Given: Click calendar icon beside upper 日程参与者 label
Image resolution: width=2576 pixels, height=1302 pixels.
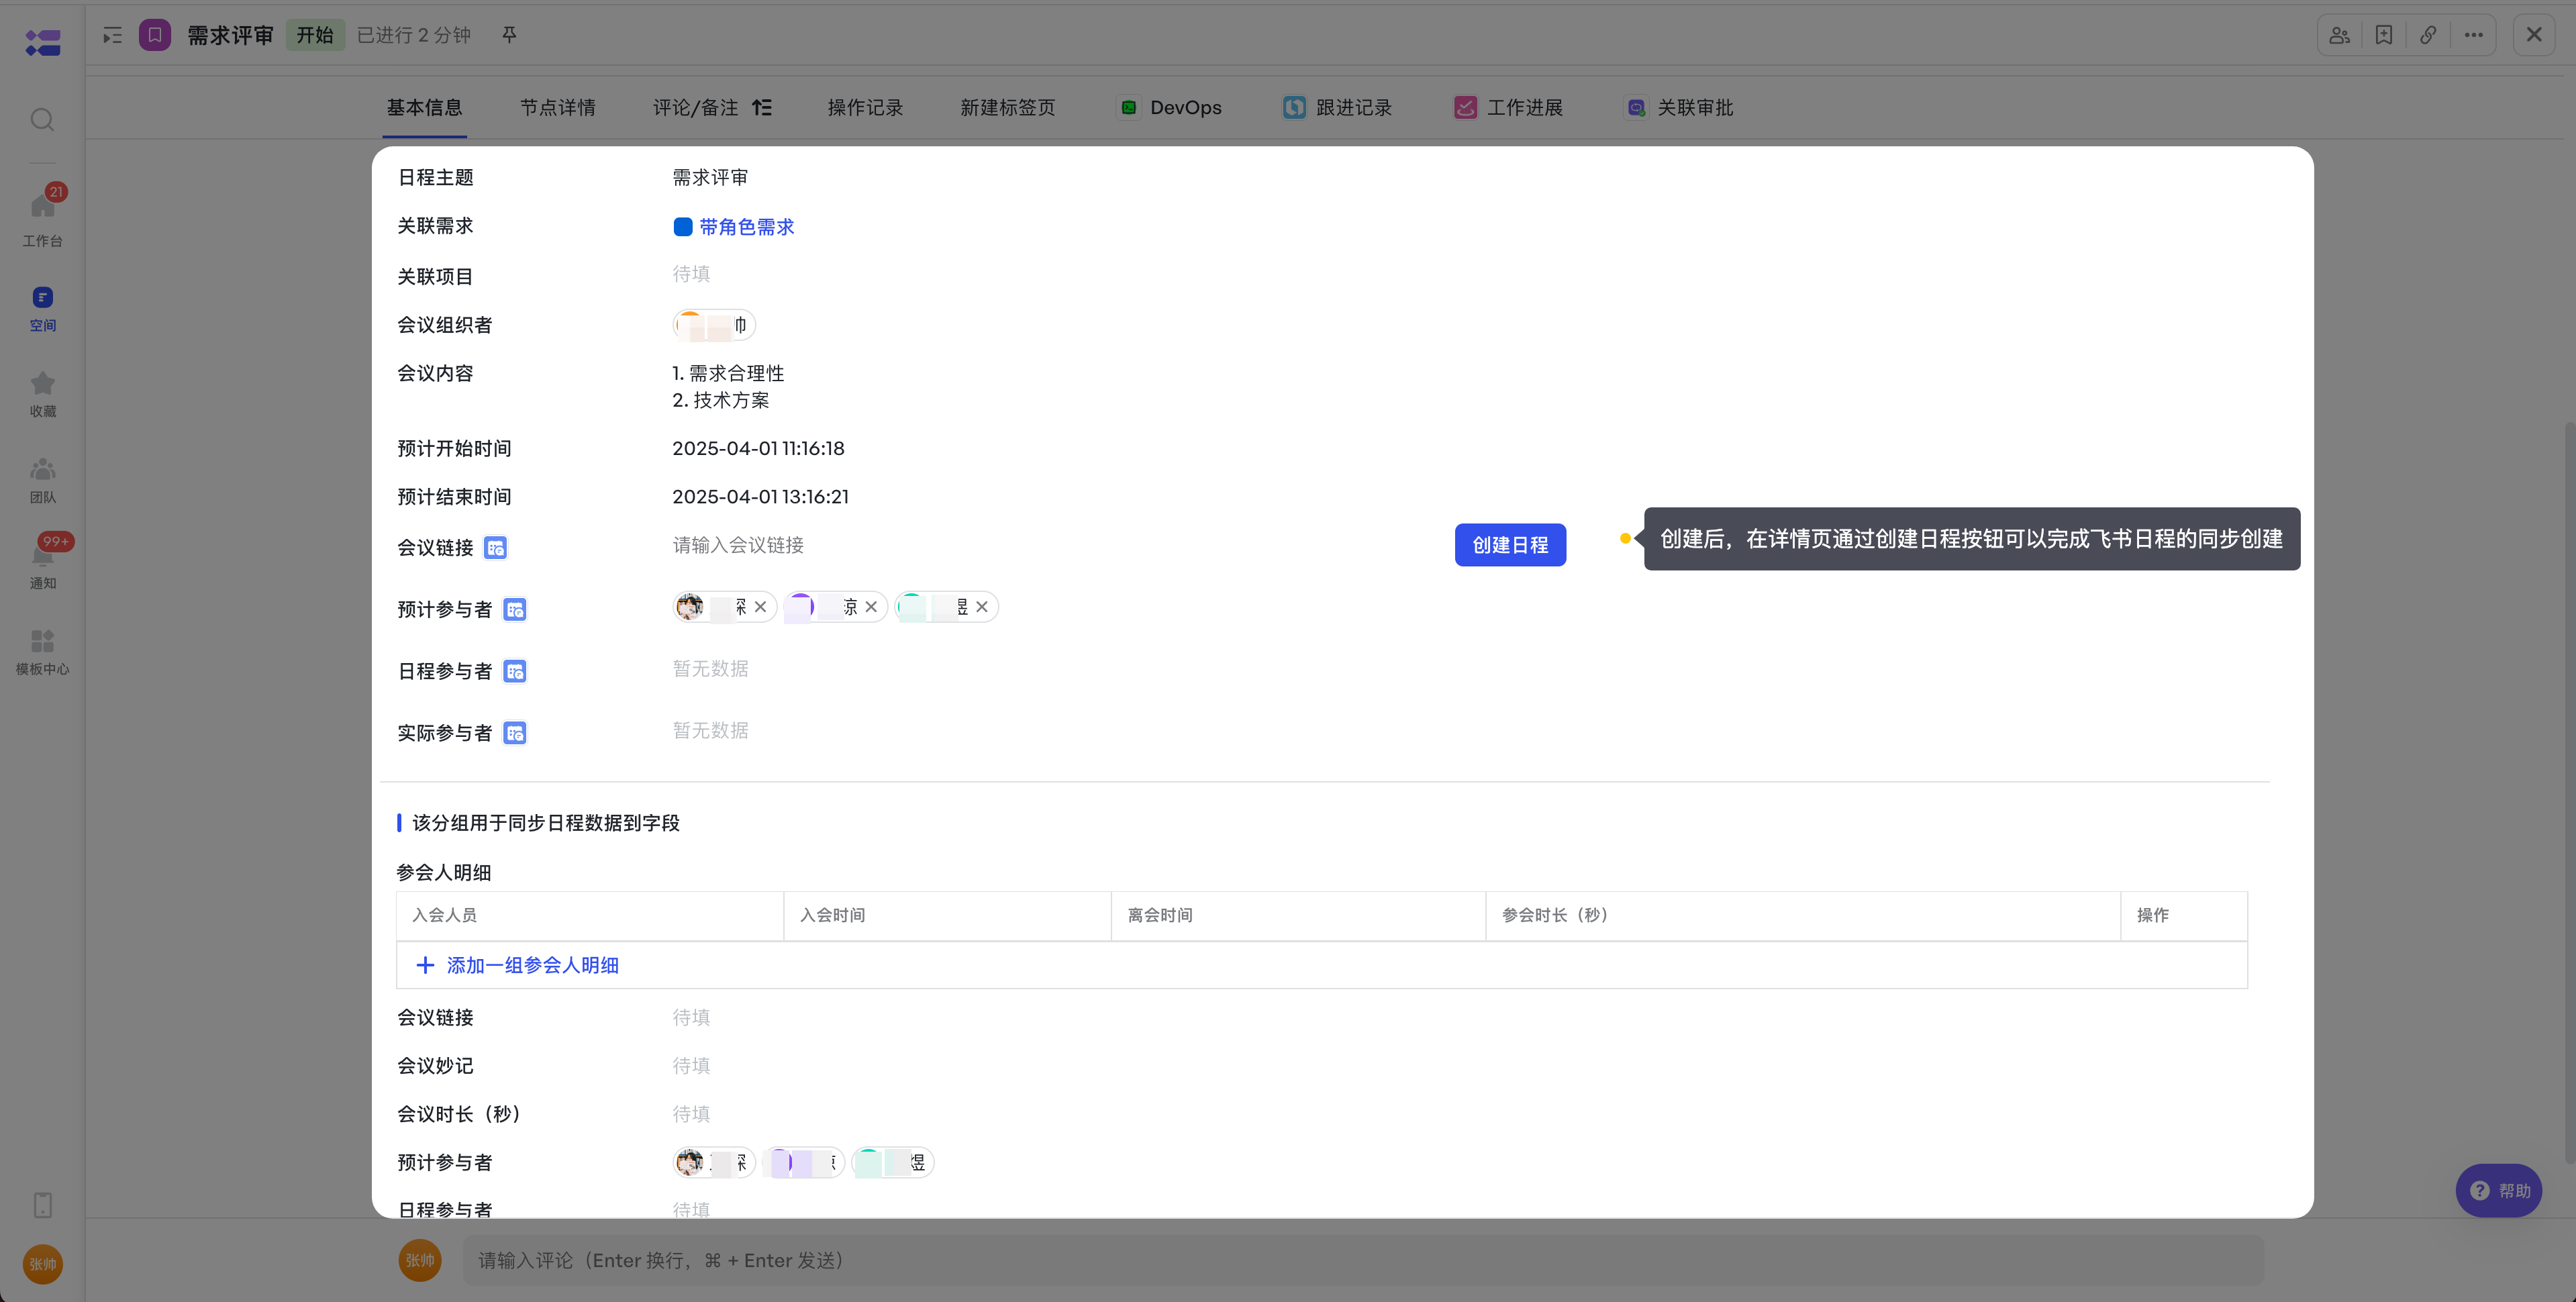Looking at the screenshot, I should pos(515,672).
